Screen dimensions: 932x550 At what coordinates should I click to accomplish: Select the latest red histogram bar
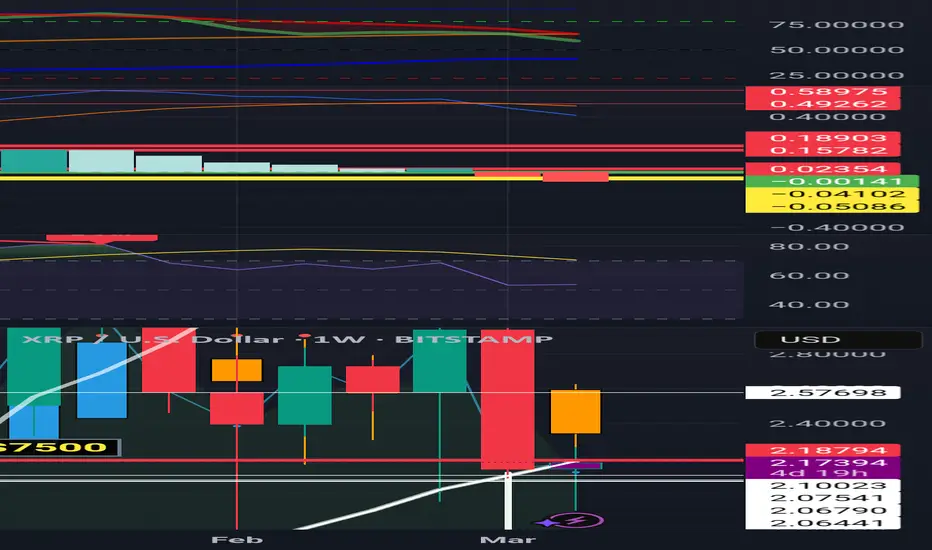pyautogui.click(x=575, y=177)
